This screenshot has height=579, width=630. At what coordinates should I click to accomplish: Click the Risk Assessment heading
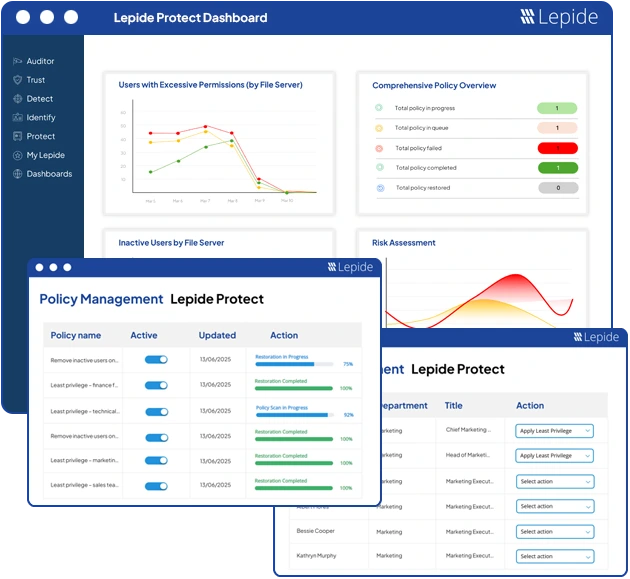coord(403,243)
